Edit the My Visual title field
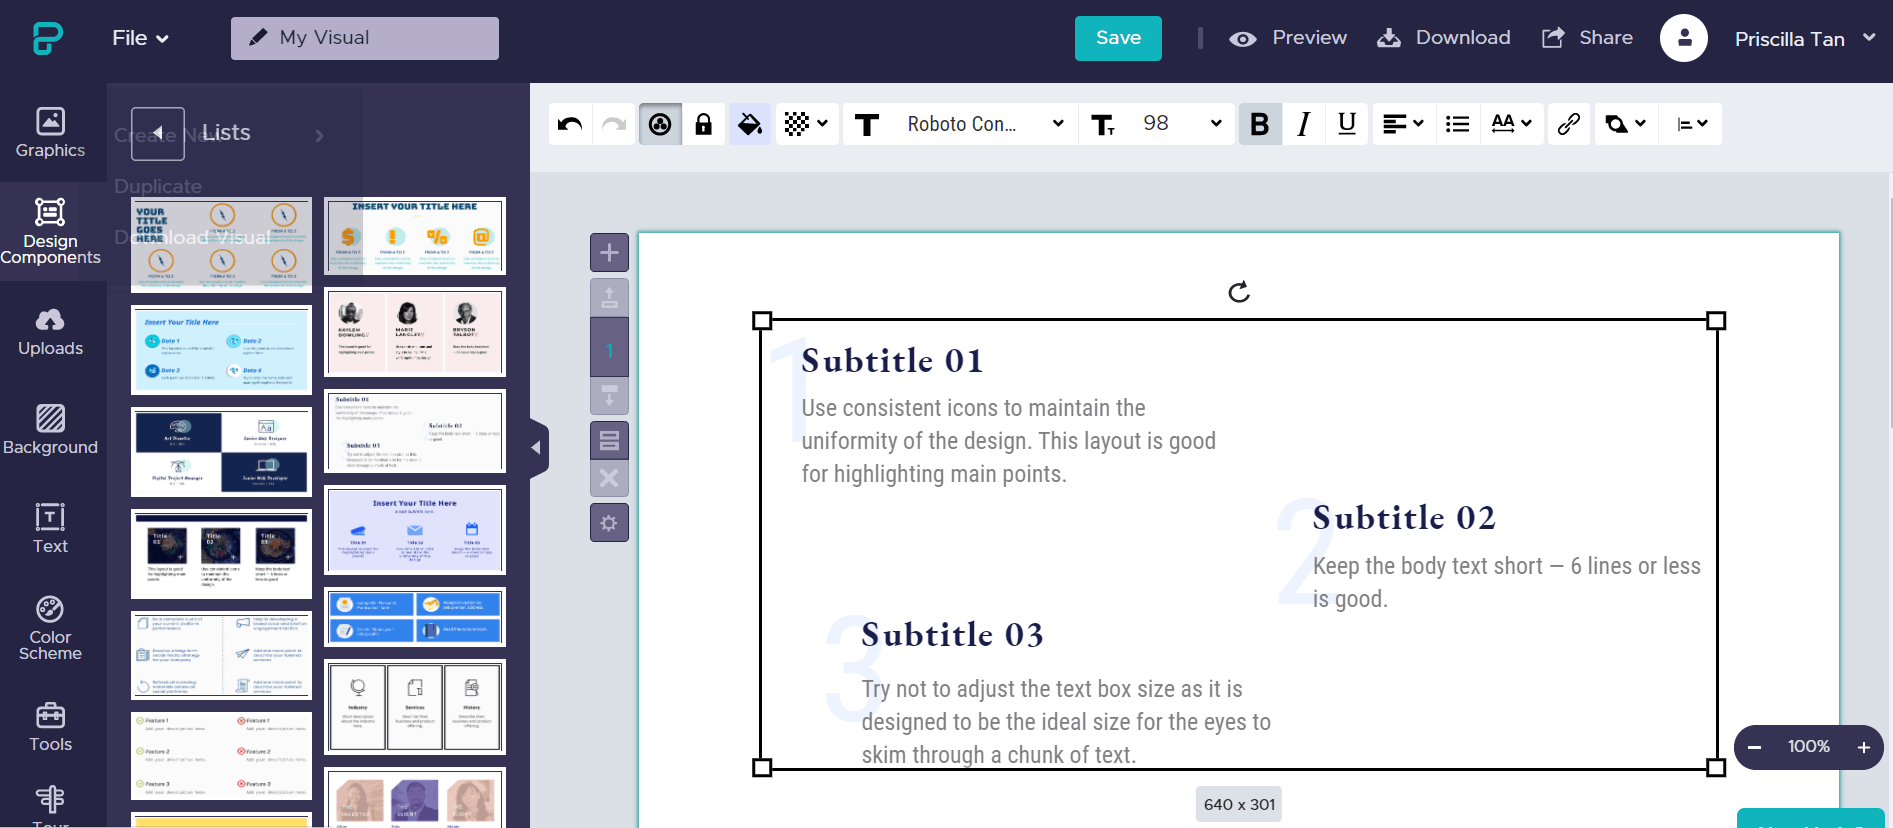The width and height of the screenshot is (1893, 828). click(x=365, y=38)
